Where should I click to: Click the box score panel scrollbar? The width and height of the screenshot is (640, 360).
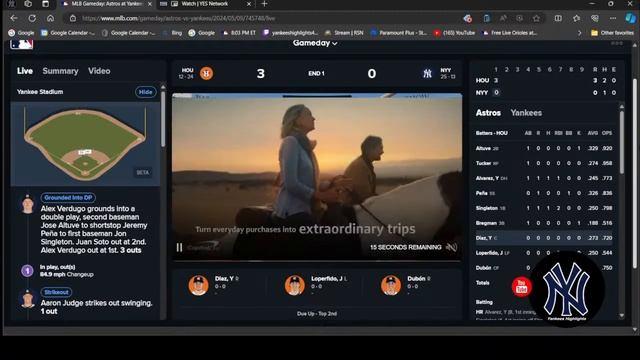tap(622, 141)
